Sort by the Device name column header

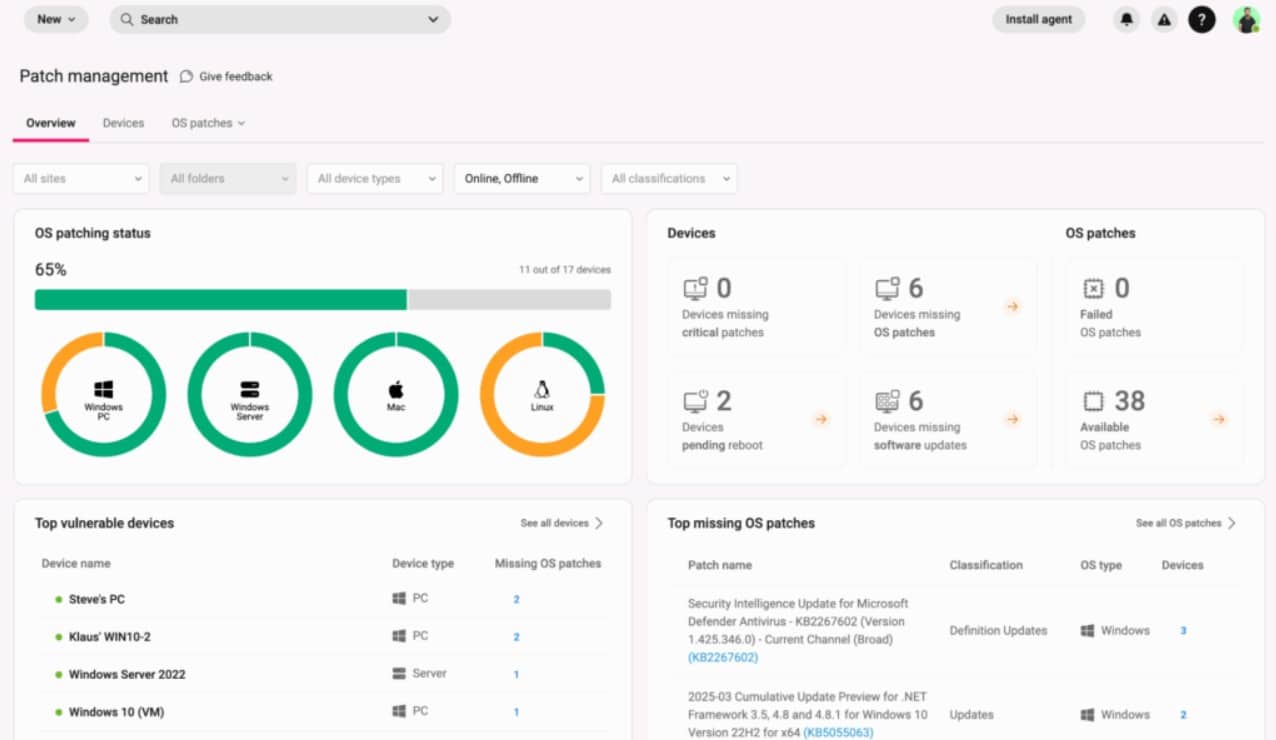[x=76, y=563]
